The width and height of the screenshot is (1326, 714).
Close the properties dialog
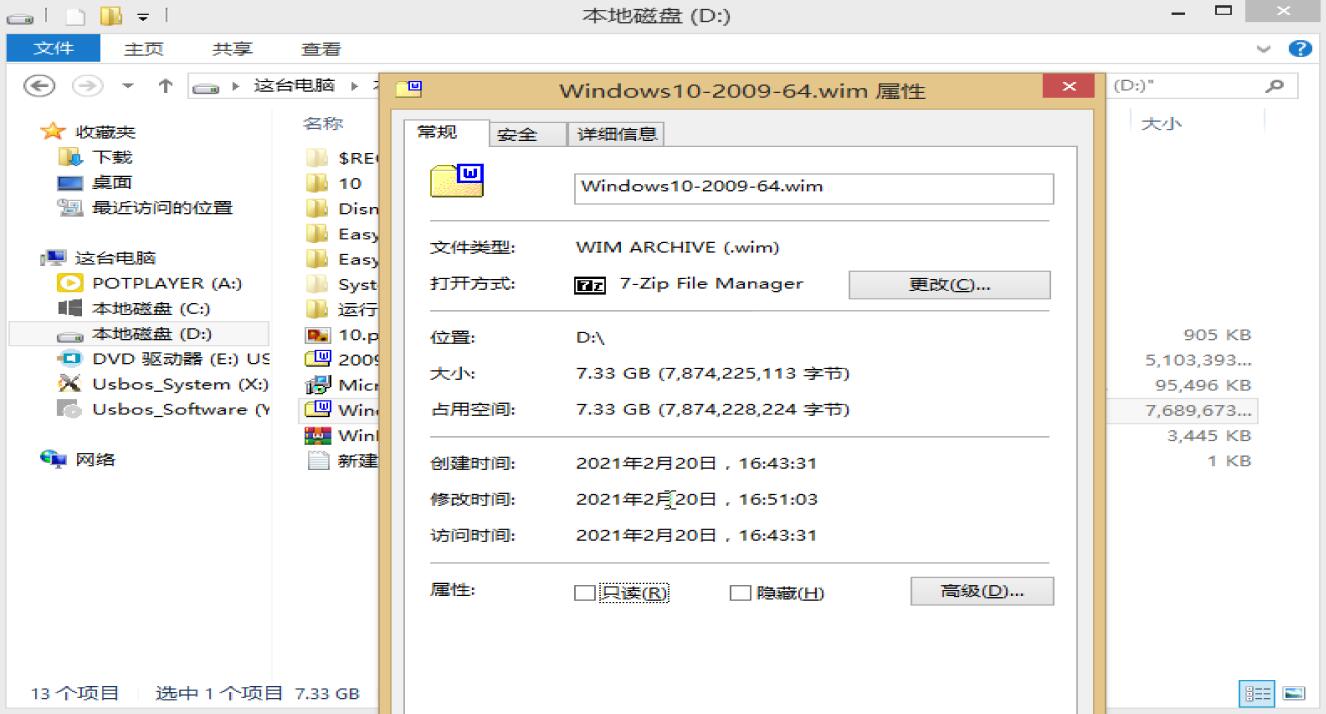pyautogui.click(x=1067, y=86)
